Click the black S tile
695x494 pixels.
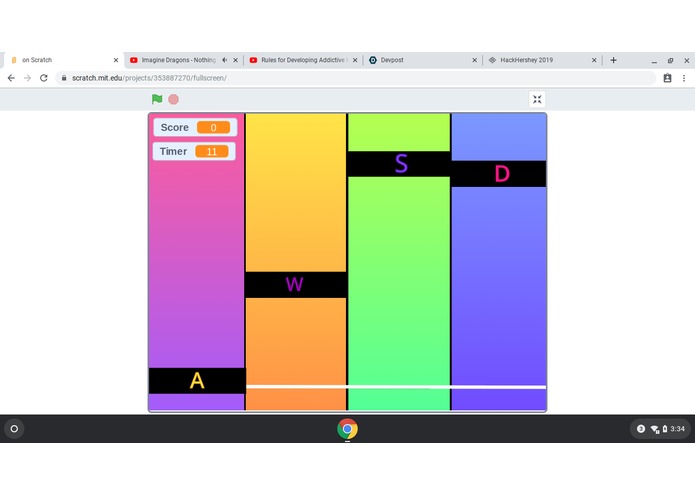coord(399,164)
